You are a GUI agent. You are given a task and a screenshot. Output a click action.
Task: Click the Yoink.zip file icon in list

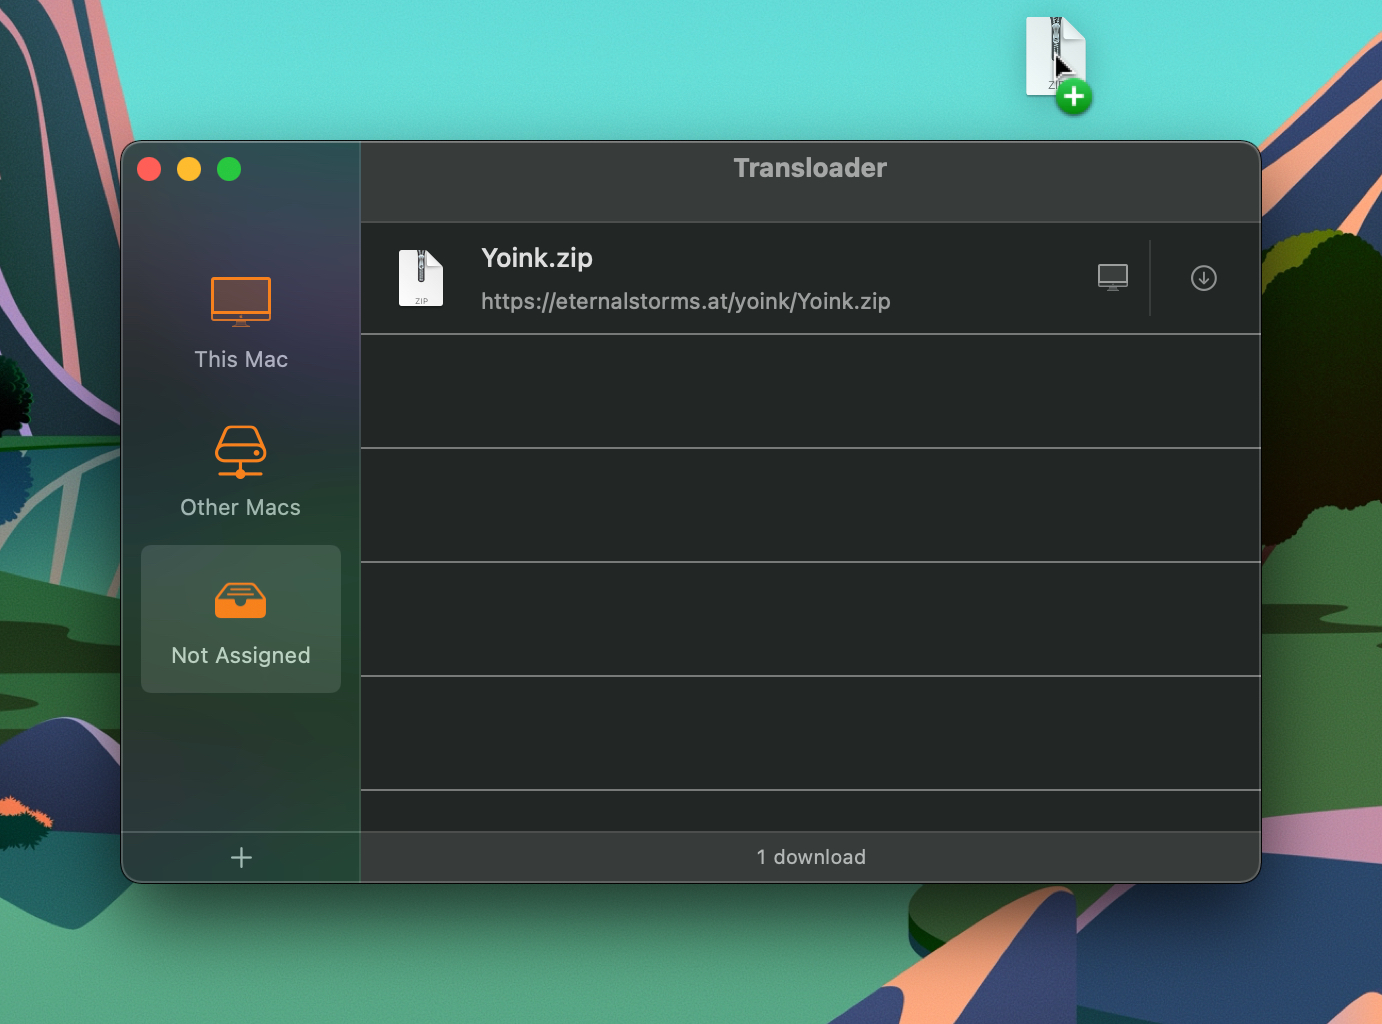[421, 278]
